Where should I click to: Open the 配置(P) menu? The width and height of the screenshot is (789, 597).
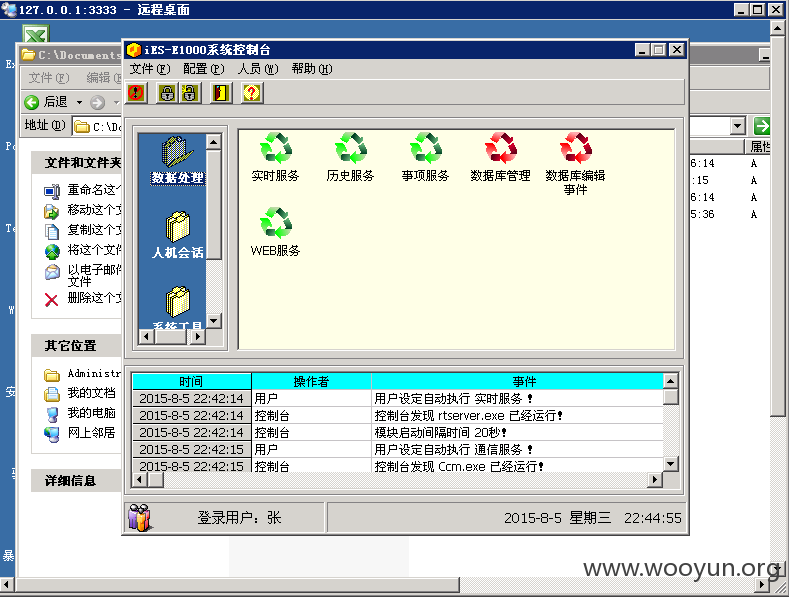203,68
